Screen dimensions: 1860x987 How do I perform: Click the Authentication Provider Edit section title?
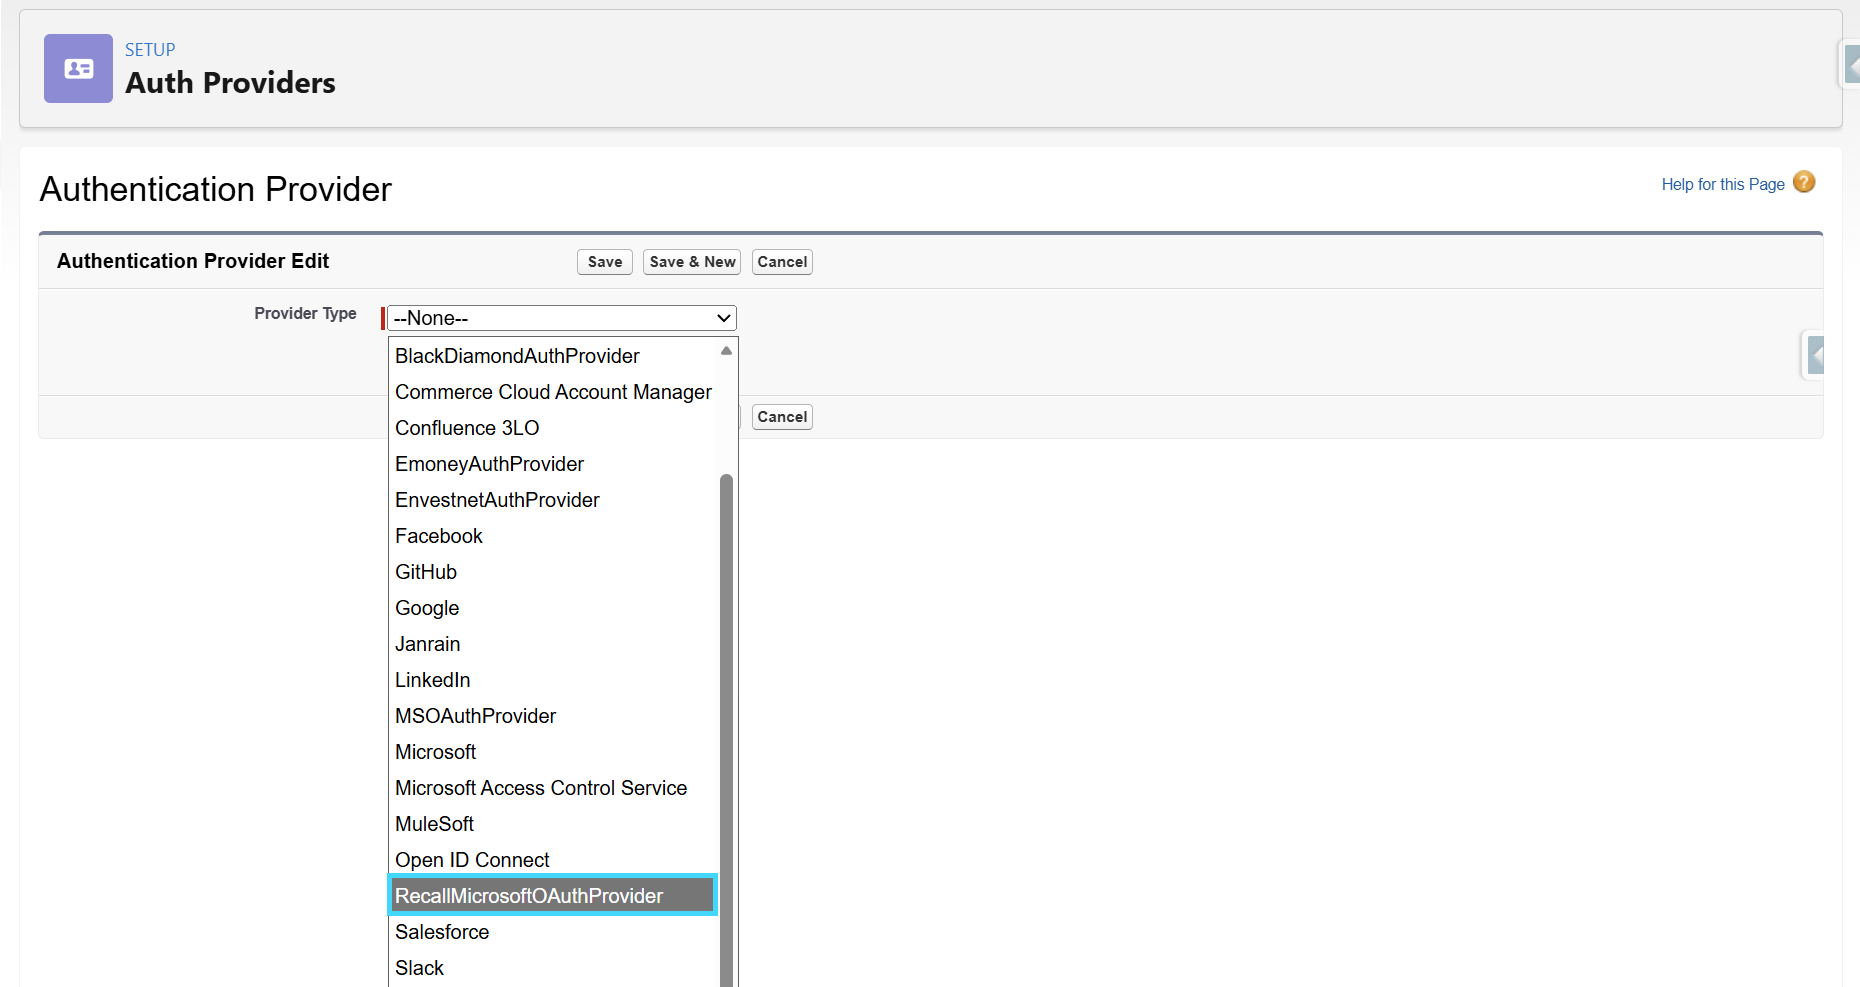click(x=193, y=261)
